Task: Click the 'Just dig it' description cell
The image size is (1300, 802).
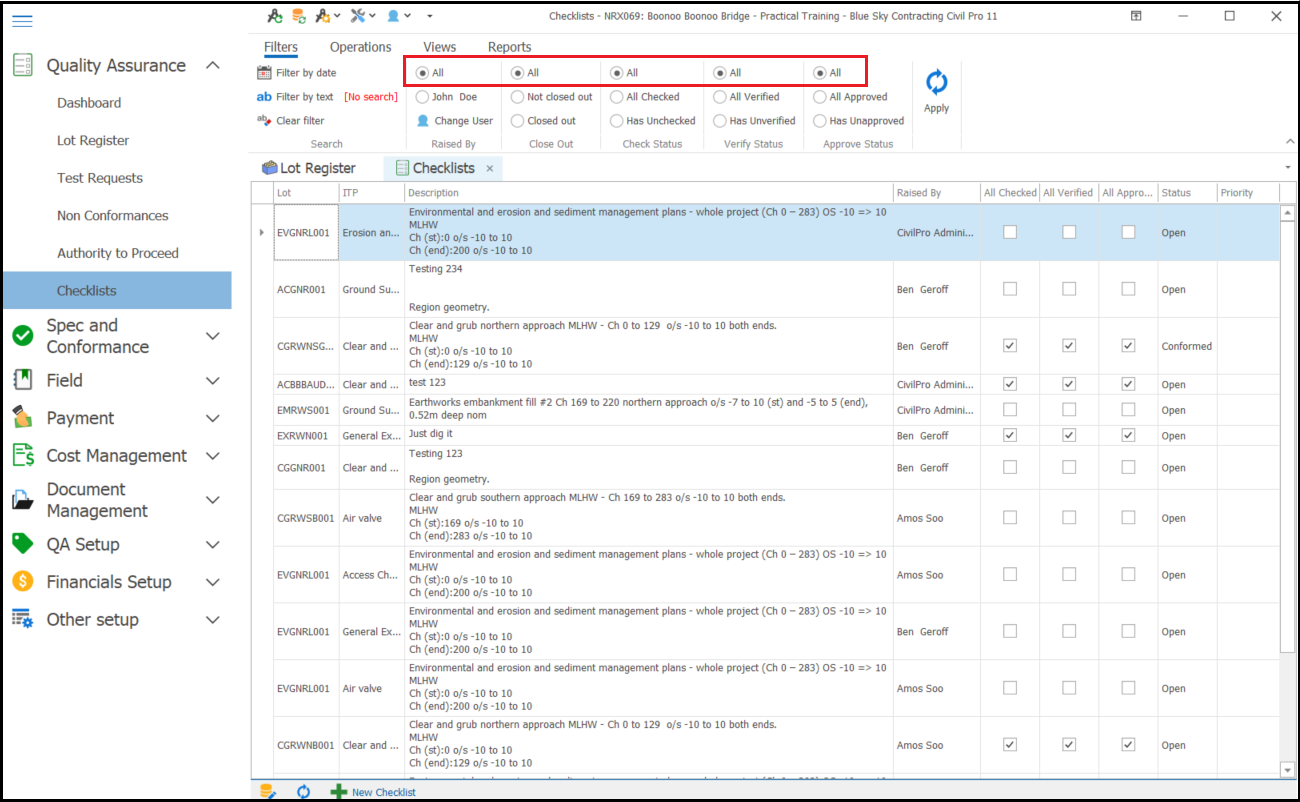Action: point(649,435)
